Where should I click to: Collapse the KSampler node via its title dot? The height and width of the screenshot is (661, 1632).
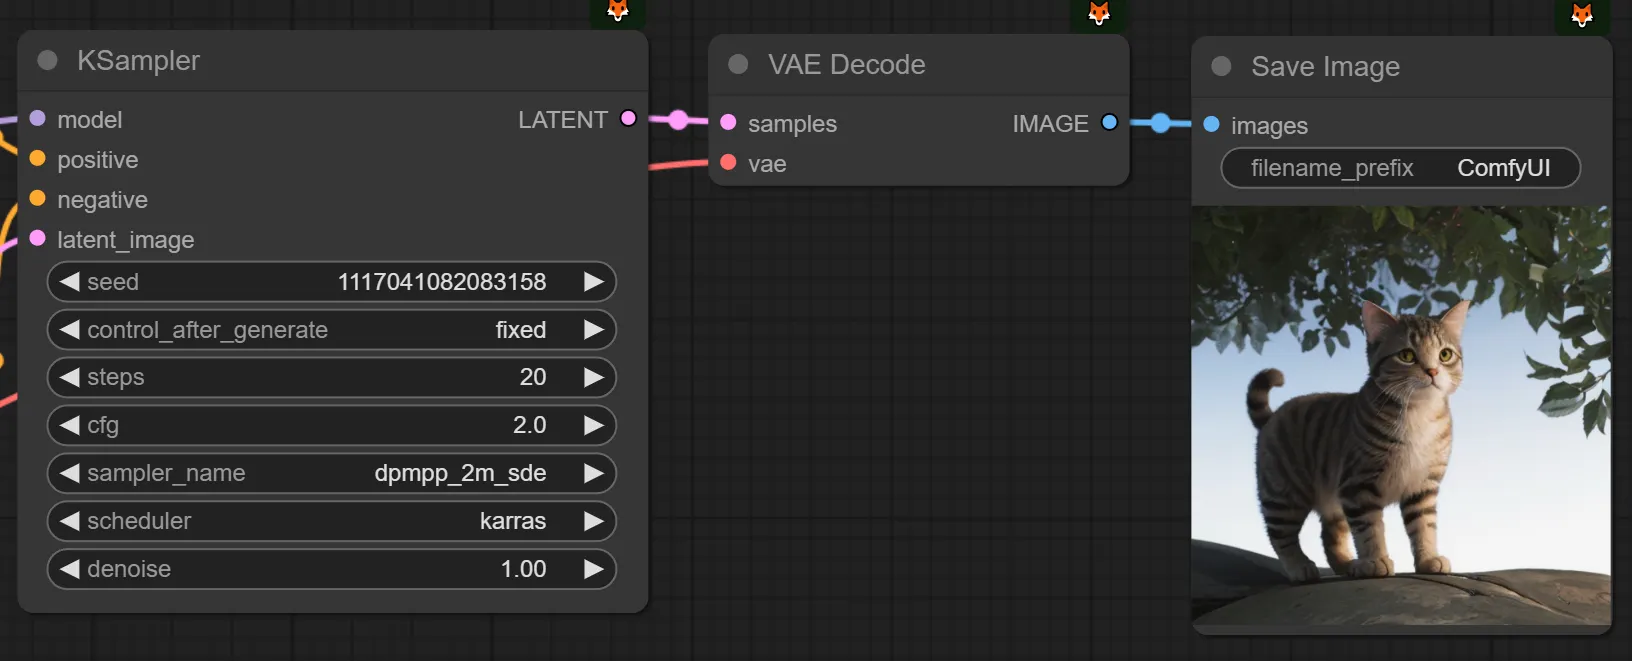[x=47, y=60]
